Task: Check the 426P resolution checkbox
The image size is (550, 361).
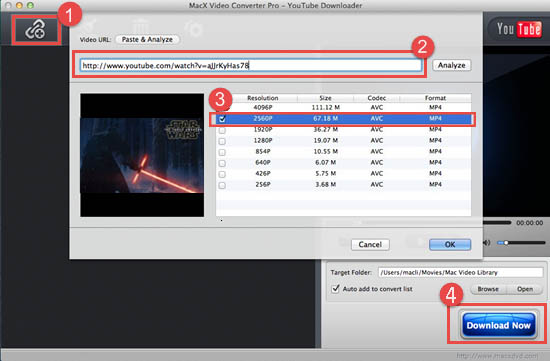Action: coord(222,174)
